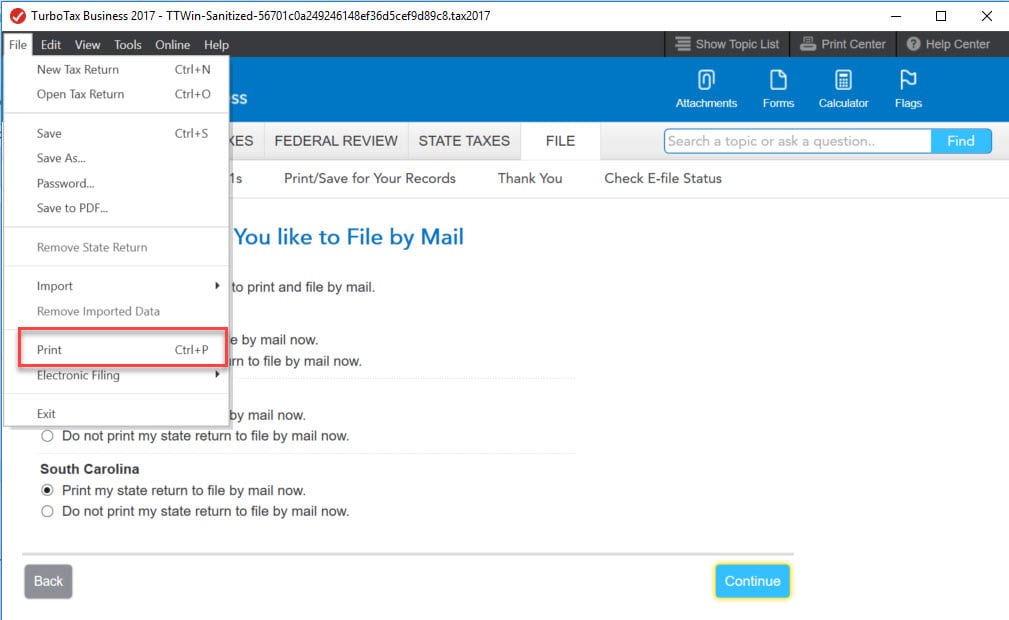Screen dimensions: 1009x620
Task: Select Remove State Return menu item
Action: pyautogui.click(x=116, y=247)
